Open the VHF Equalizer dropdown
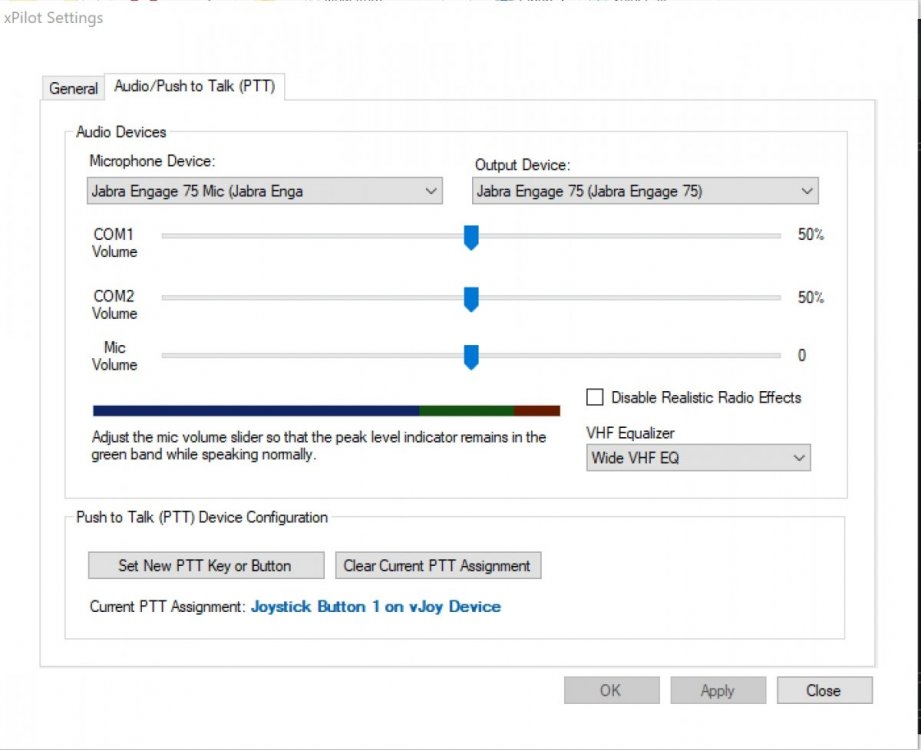Image resolution: width=921 pixels, height=750 pixels. point(698,458)
